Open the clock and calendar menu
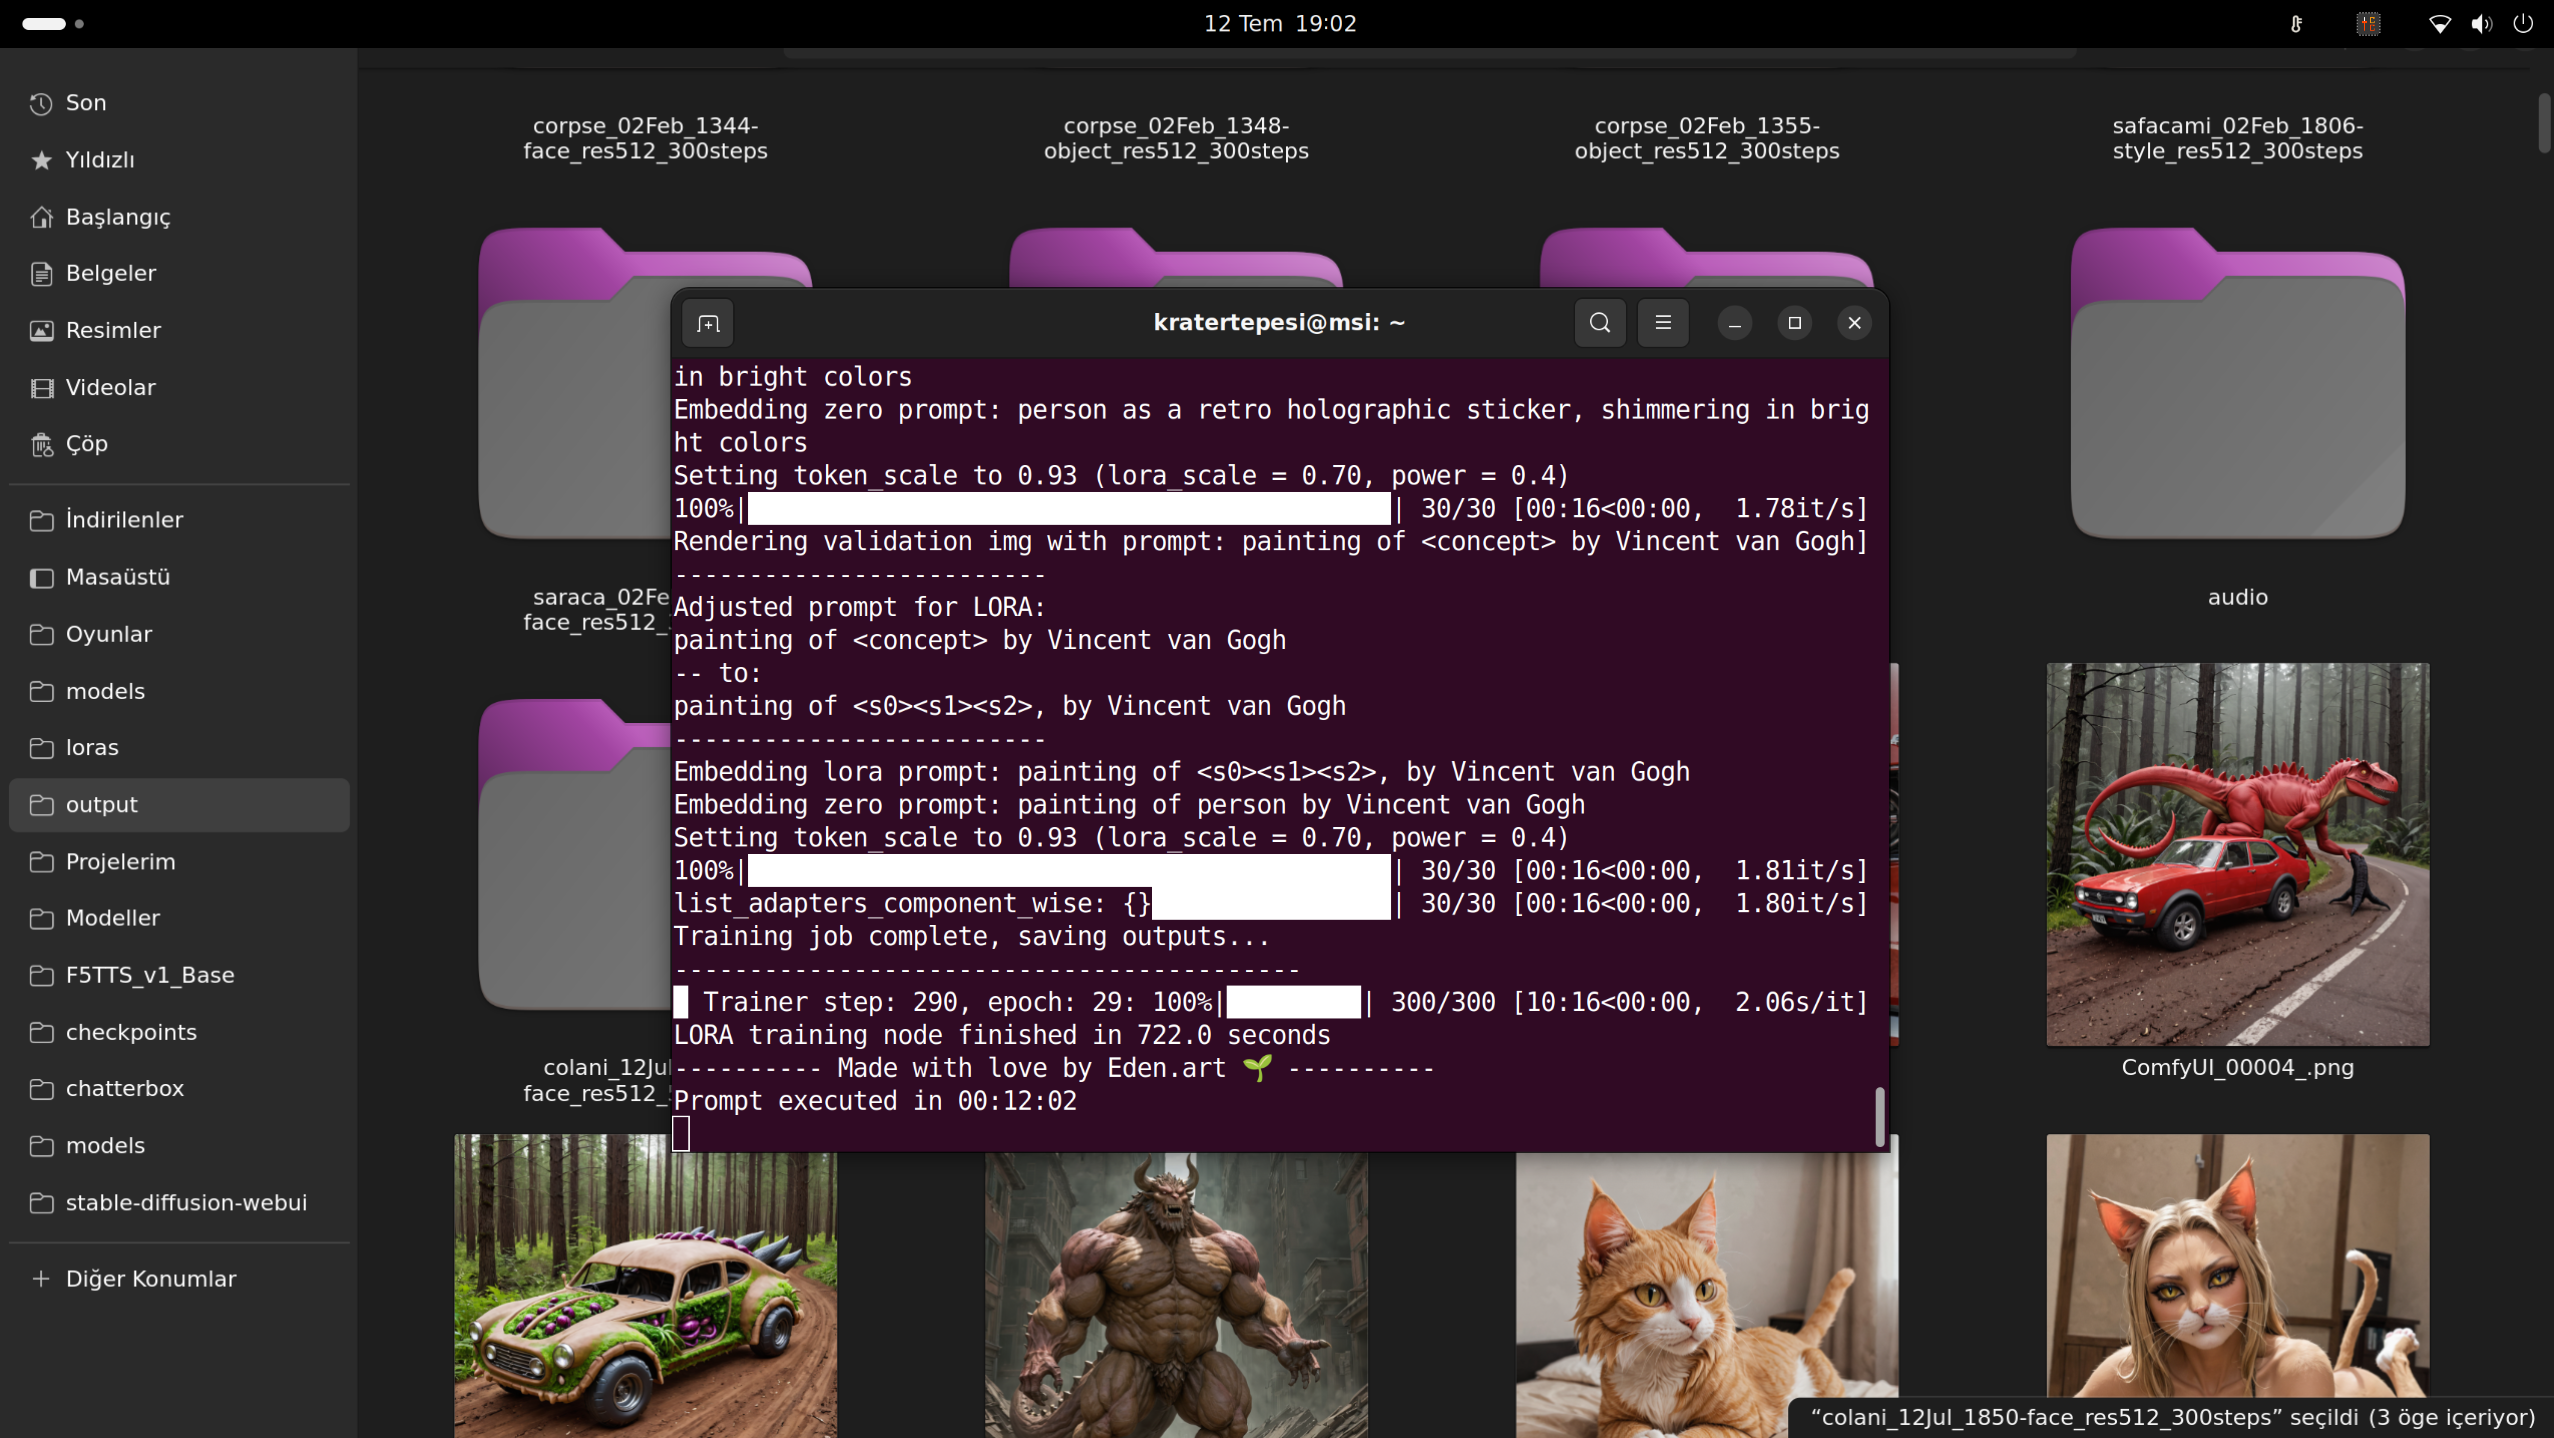Screen dimensions: 2554x1438 (x=1279, y=24)
